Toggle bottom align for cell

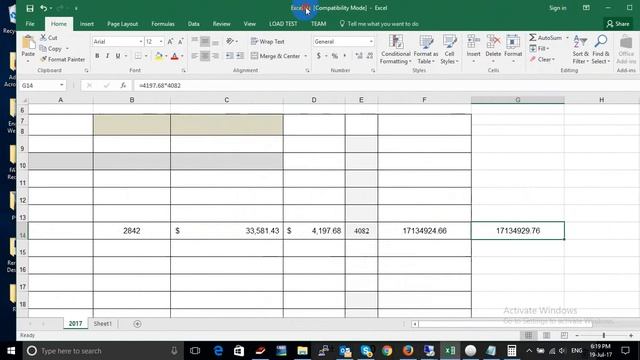pos(216,42)
